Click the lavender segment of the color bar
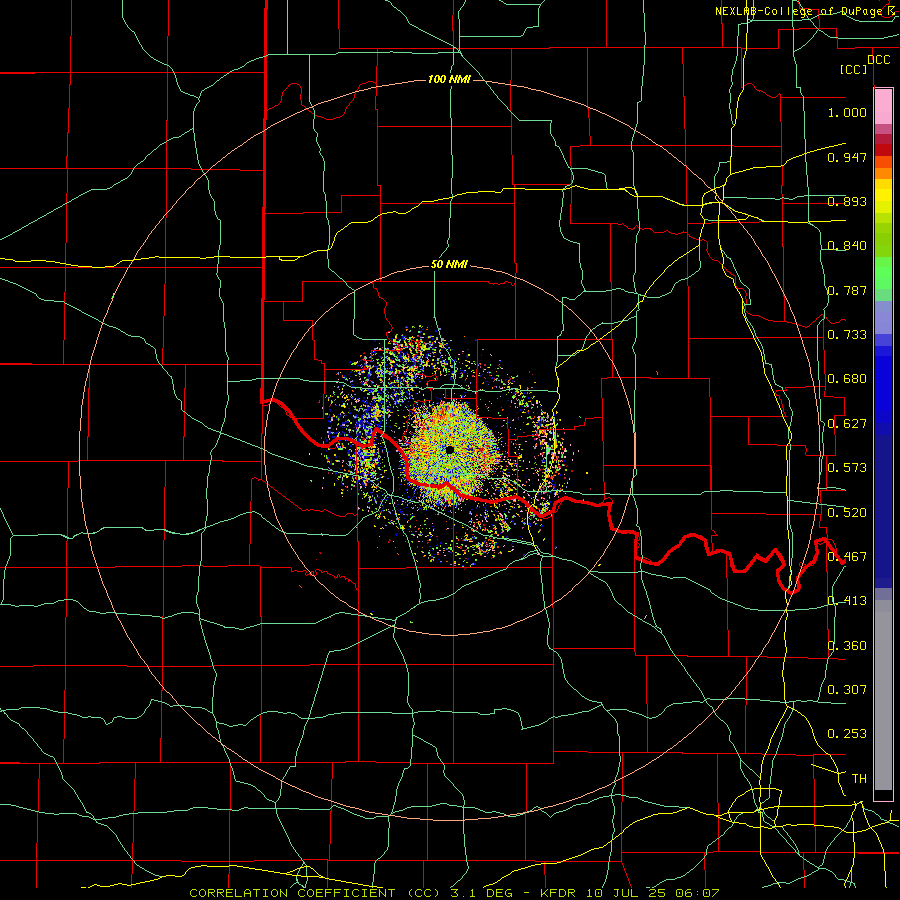Viewport: 900px width, 900px height. 883,317
